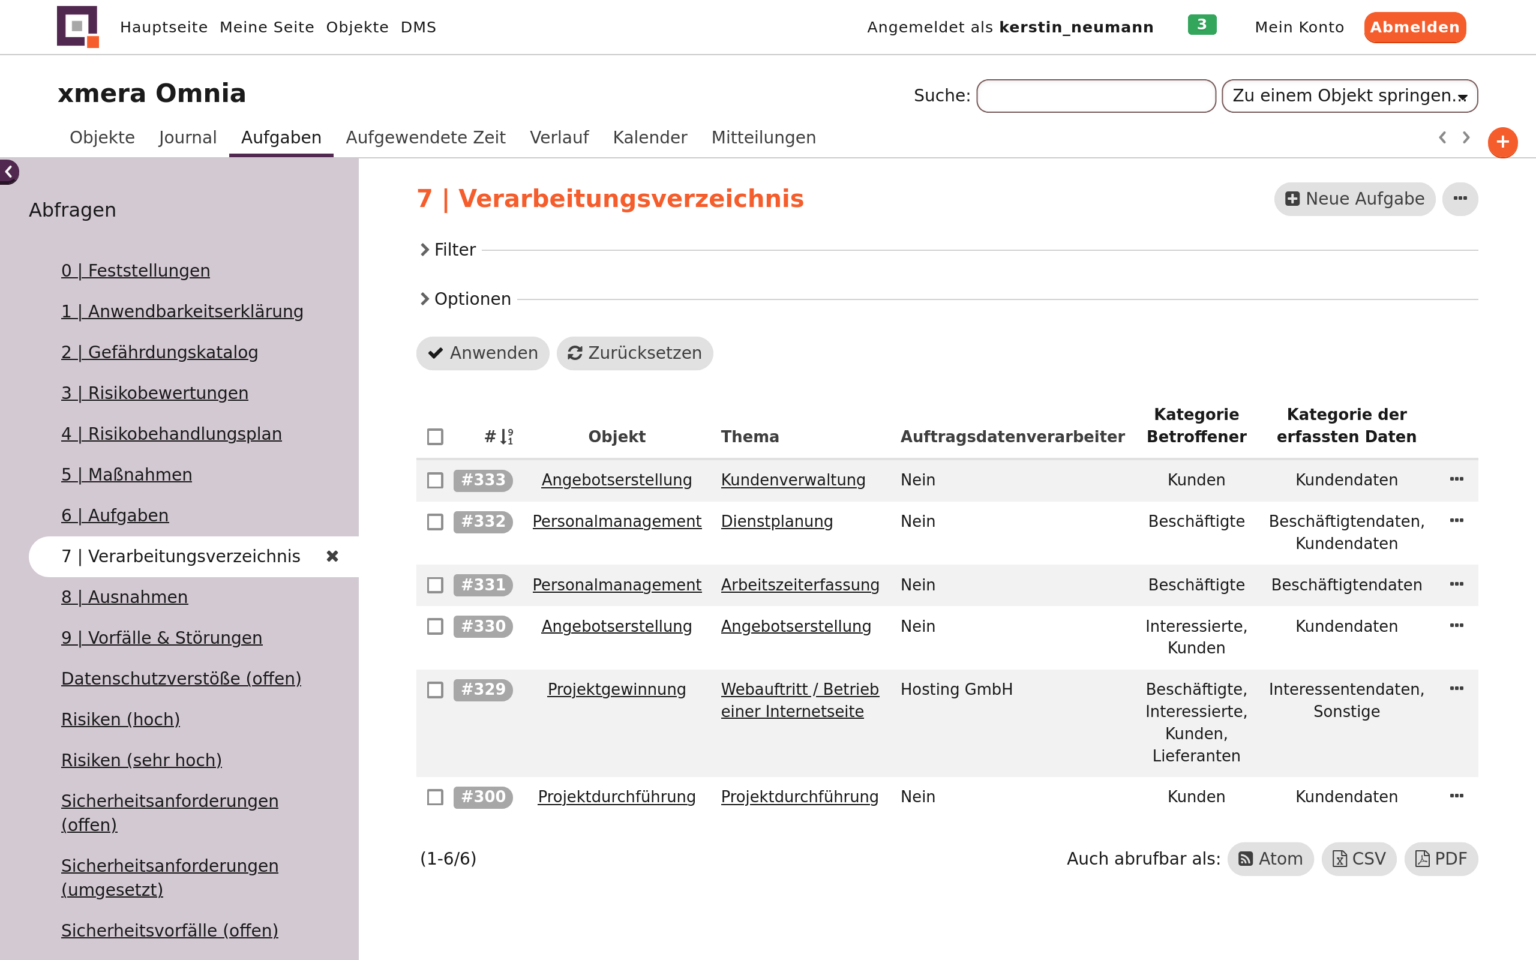Tick the checkbox beside task #300
Image resolution: width=1536 pixels, height=960 pixels.
435,797
